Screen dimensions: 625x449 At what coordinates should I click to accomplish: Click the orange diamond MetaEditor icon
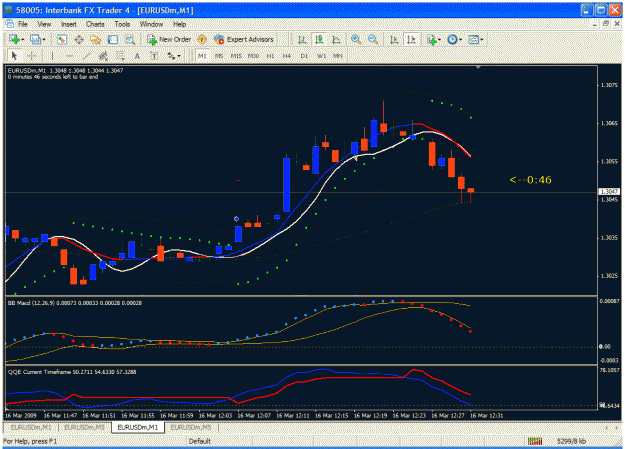click(x=202, y=39)
